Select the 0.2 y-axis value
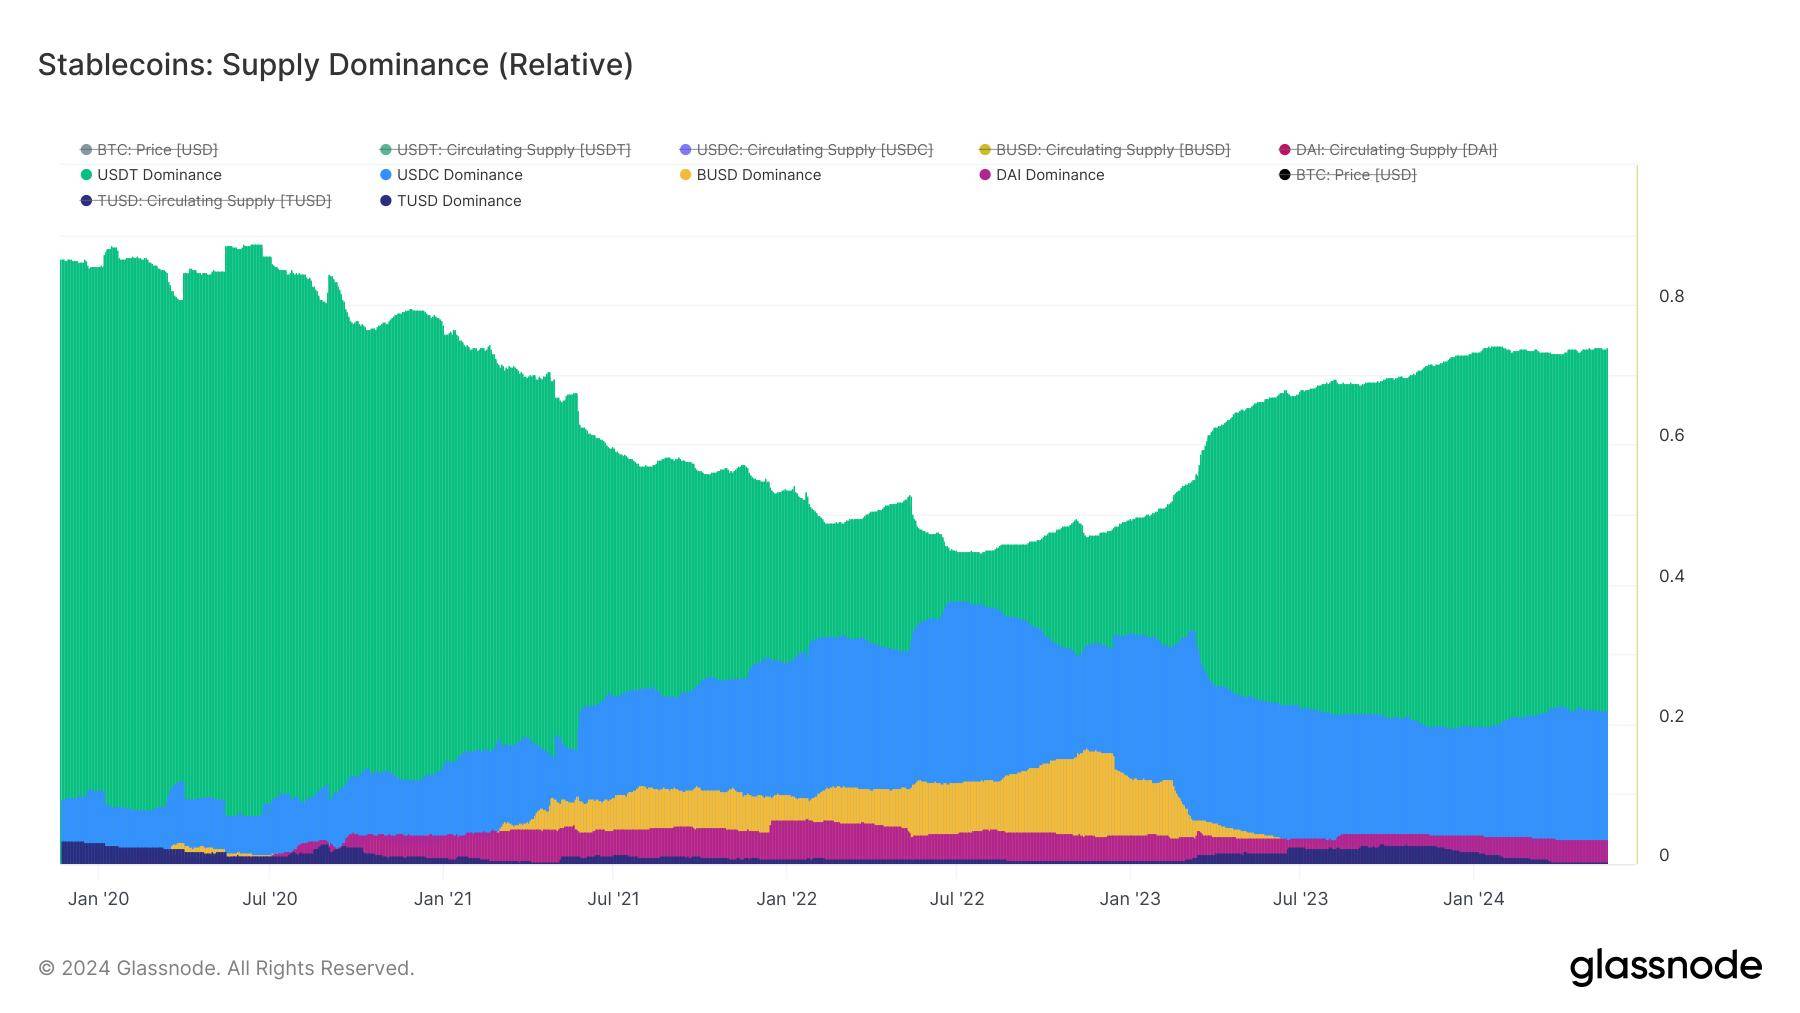This screenshot has width=1800, height=1013. pos(1672,716)
